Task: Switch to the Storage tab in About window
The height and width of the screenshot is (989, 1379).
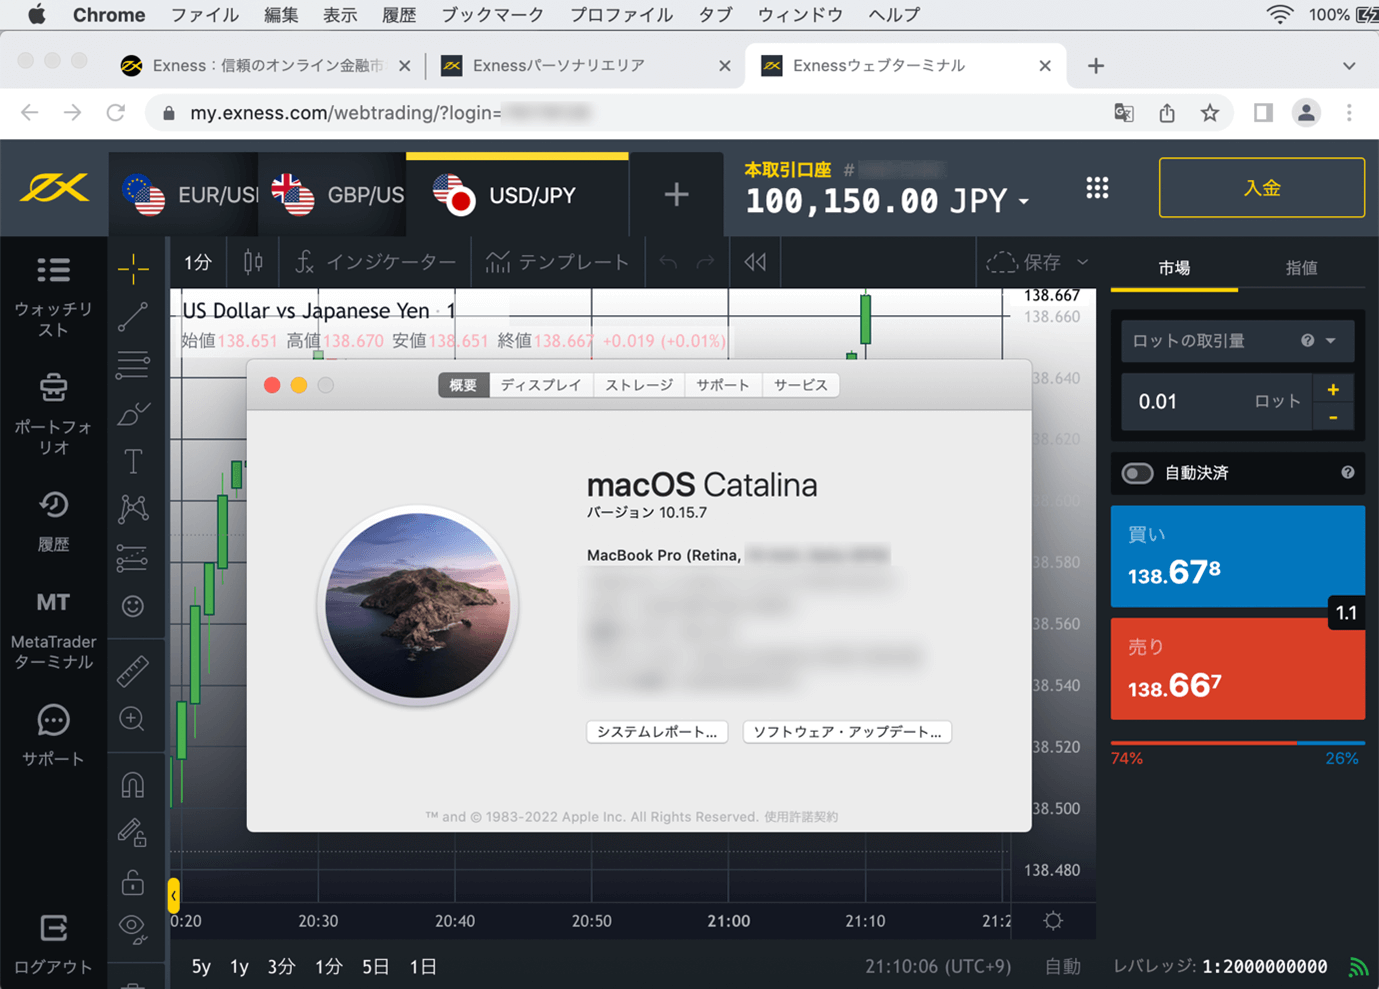Action: (x=639, y=385)
